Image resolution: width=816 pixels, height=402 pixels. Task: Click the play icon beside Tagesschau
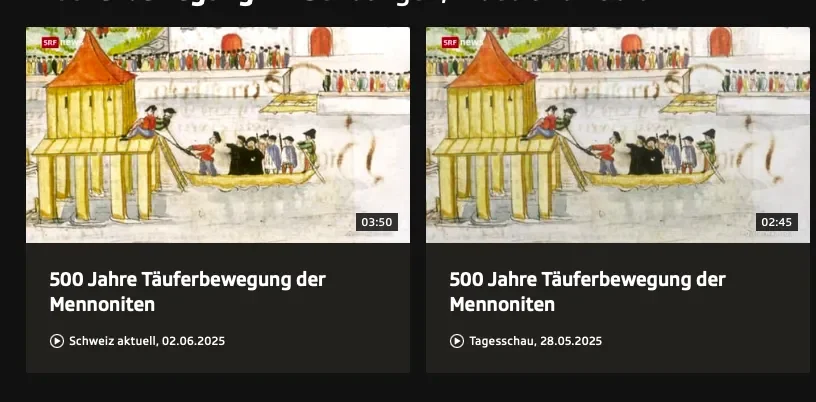click(x=457, y=341)
